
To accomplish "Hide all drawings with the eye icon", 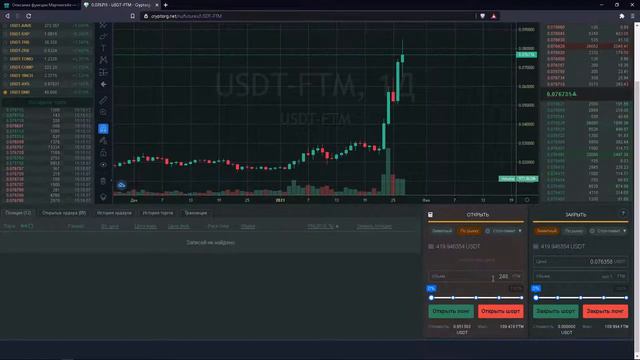I will point(103,165).
